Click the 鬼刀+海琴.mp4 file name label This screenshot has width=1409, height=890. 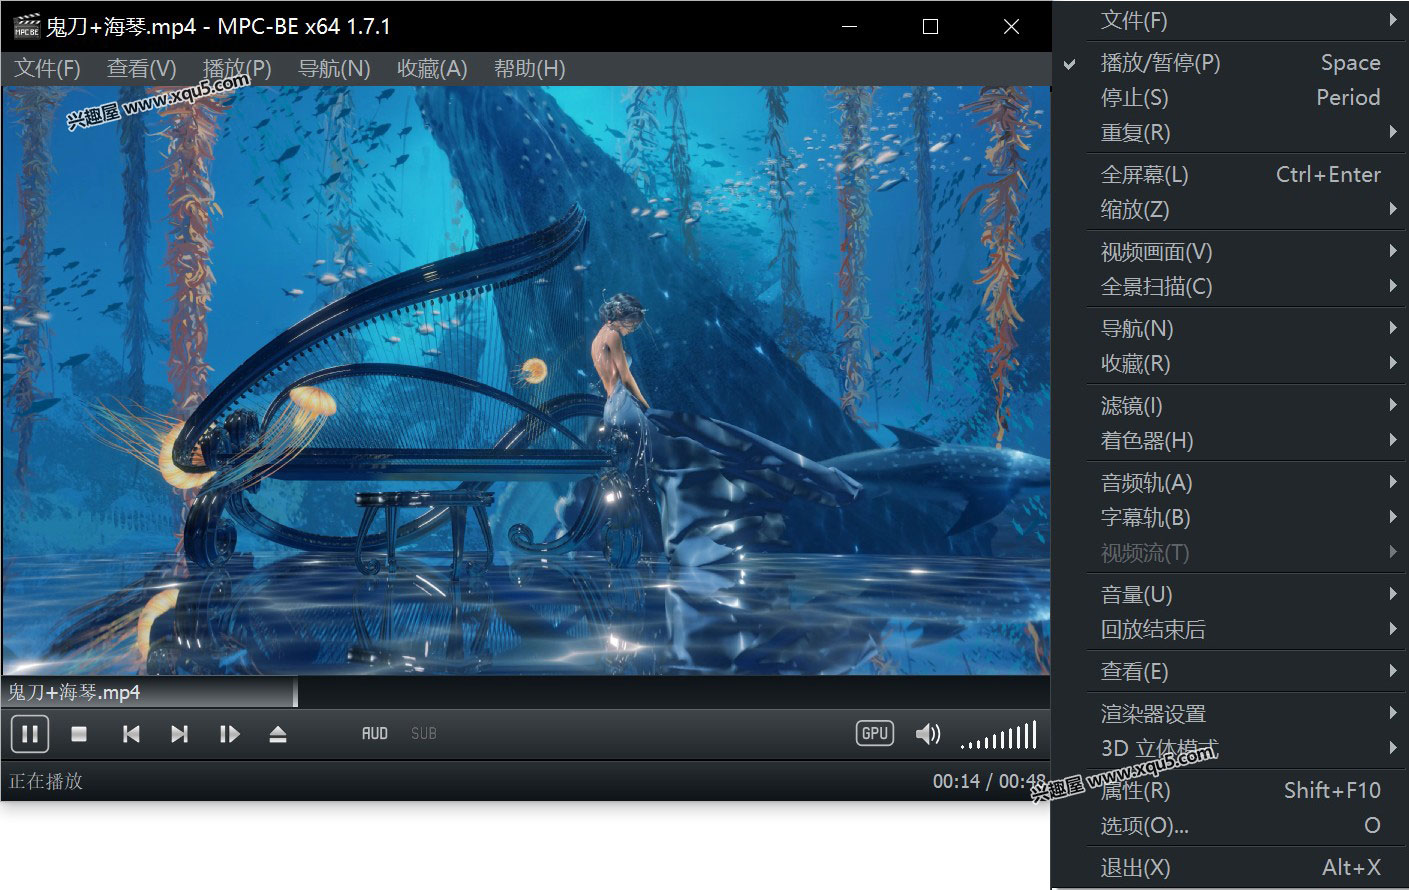(75, 692)
